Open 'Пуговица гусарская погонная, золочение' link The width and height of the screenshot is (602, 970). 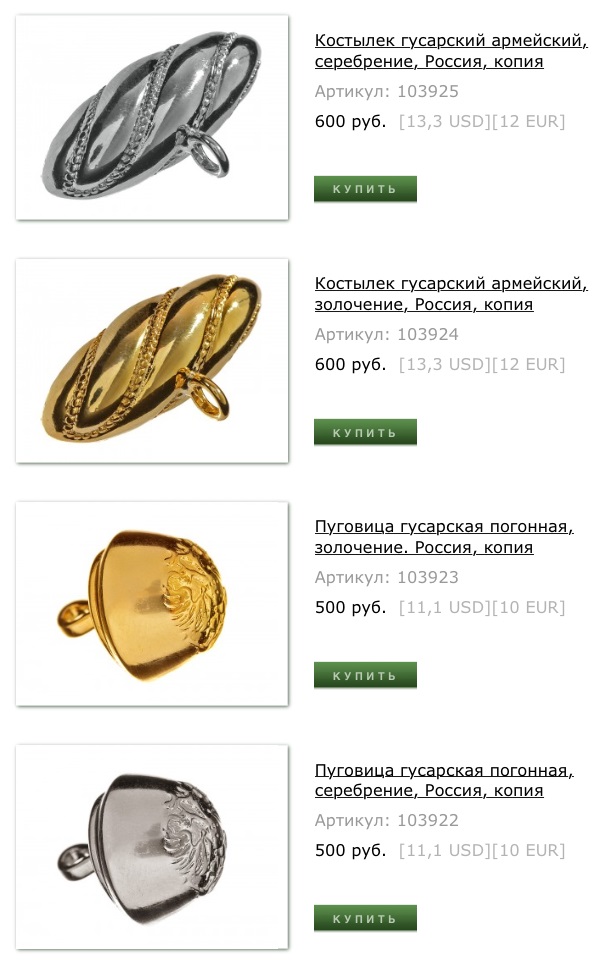pos(444,537)
